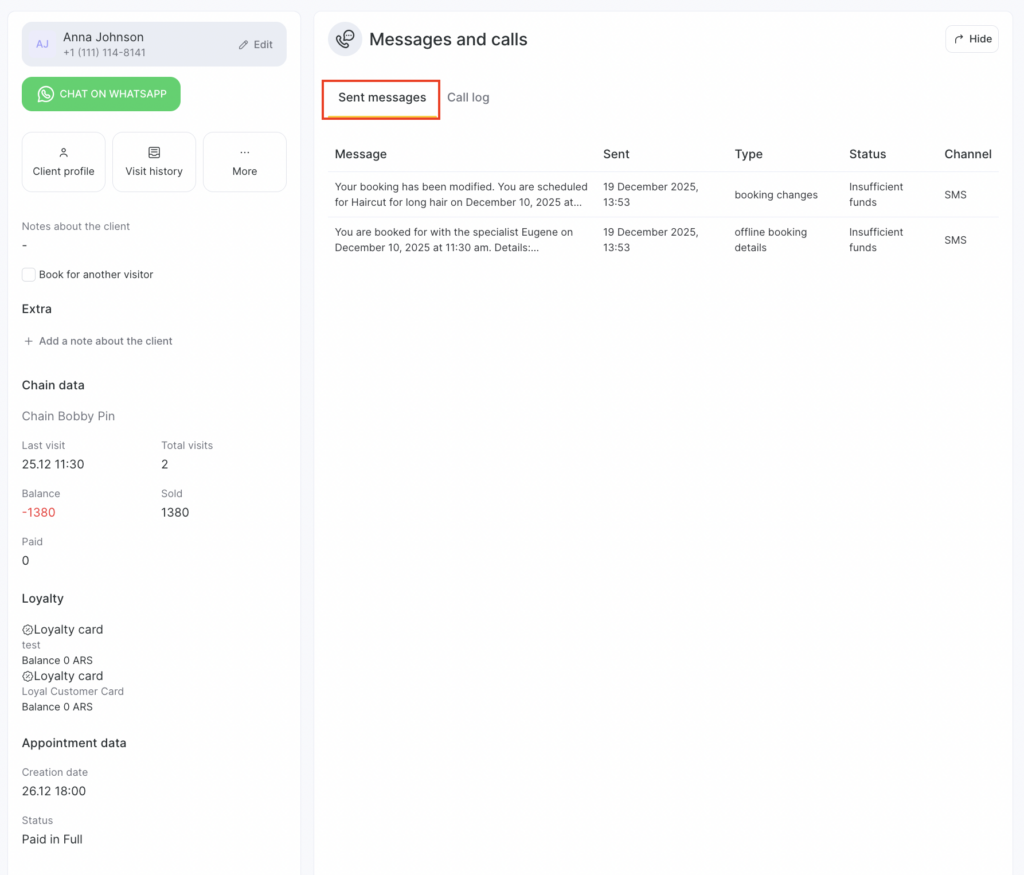Screen dimensions: 1024x875
Task: Select the Sent messages tab
Action: coord(381,97)
